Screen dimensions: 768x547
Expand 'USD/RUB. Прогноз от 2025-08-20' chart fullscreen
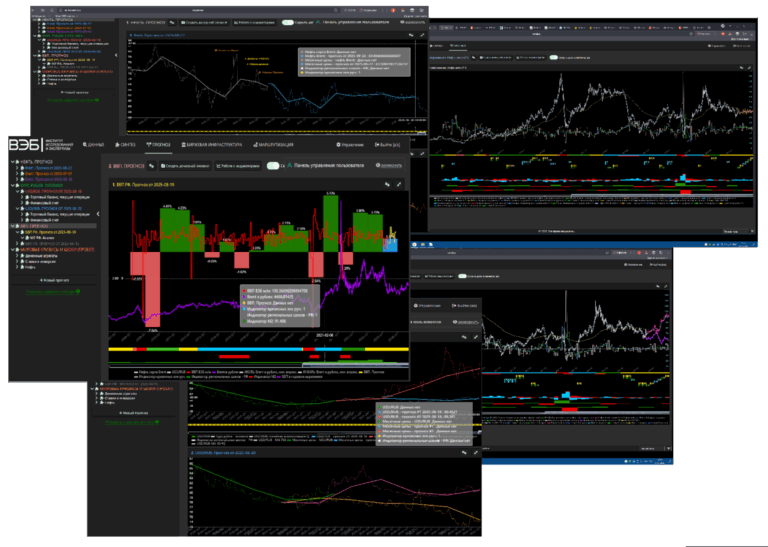[475, 453]
